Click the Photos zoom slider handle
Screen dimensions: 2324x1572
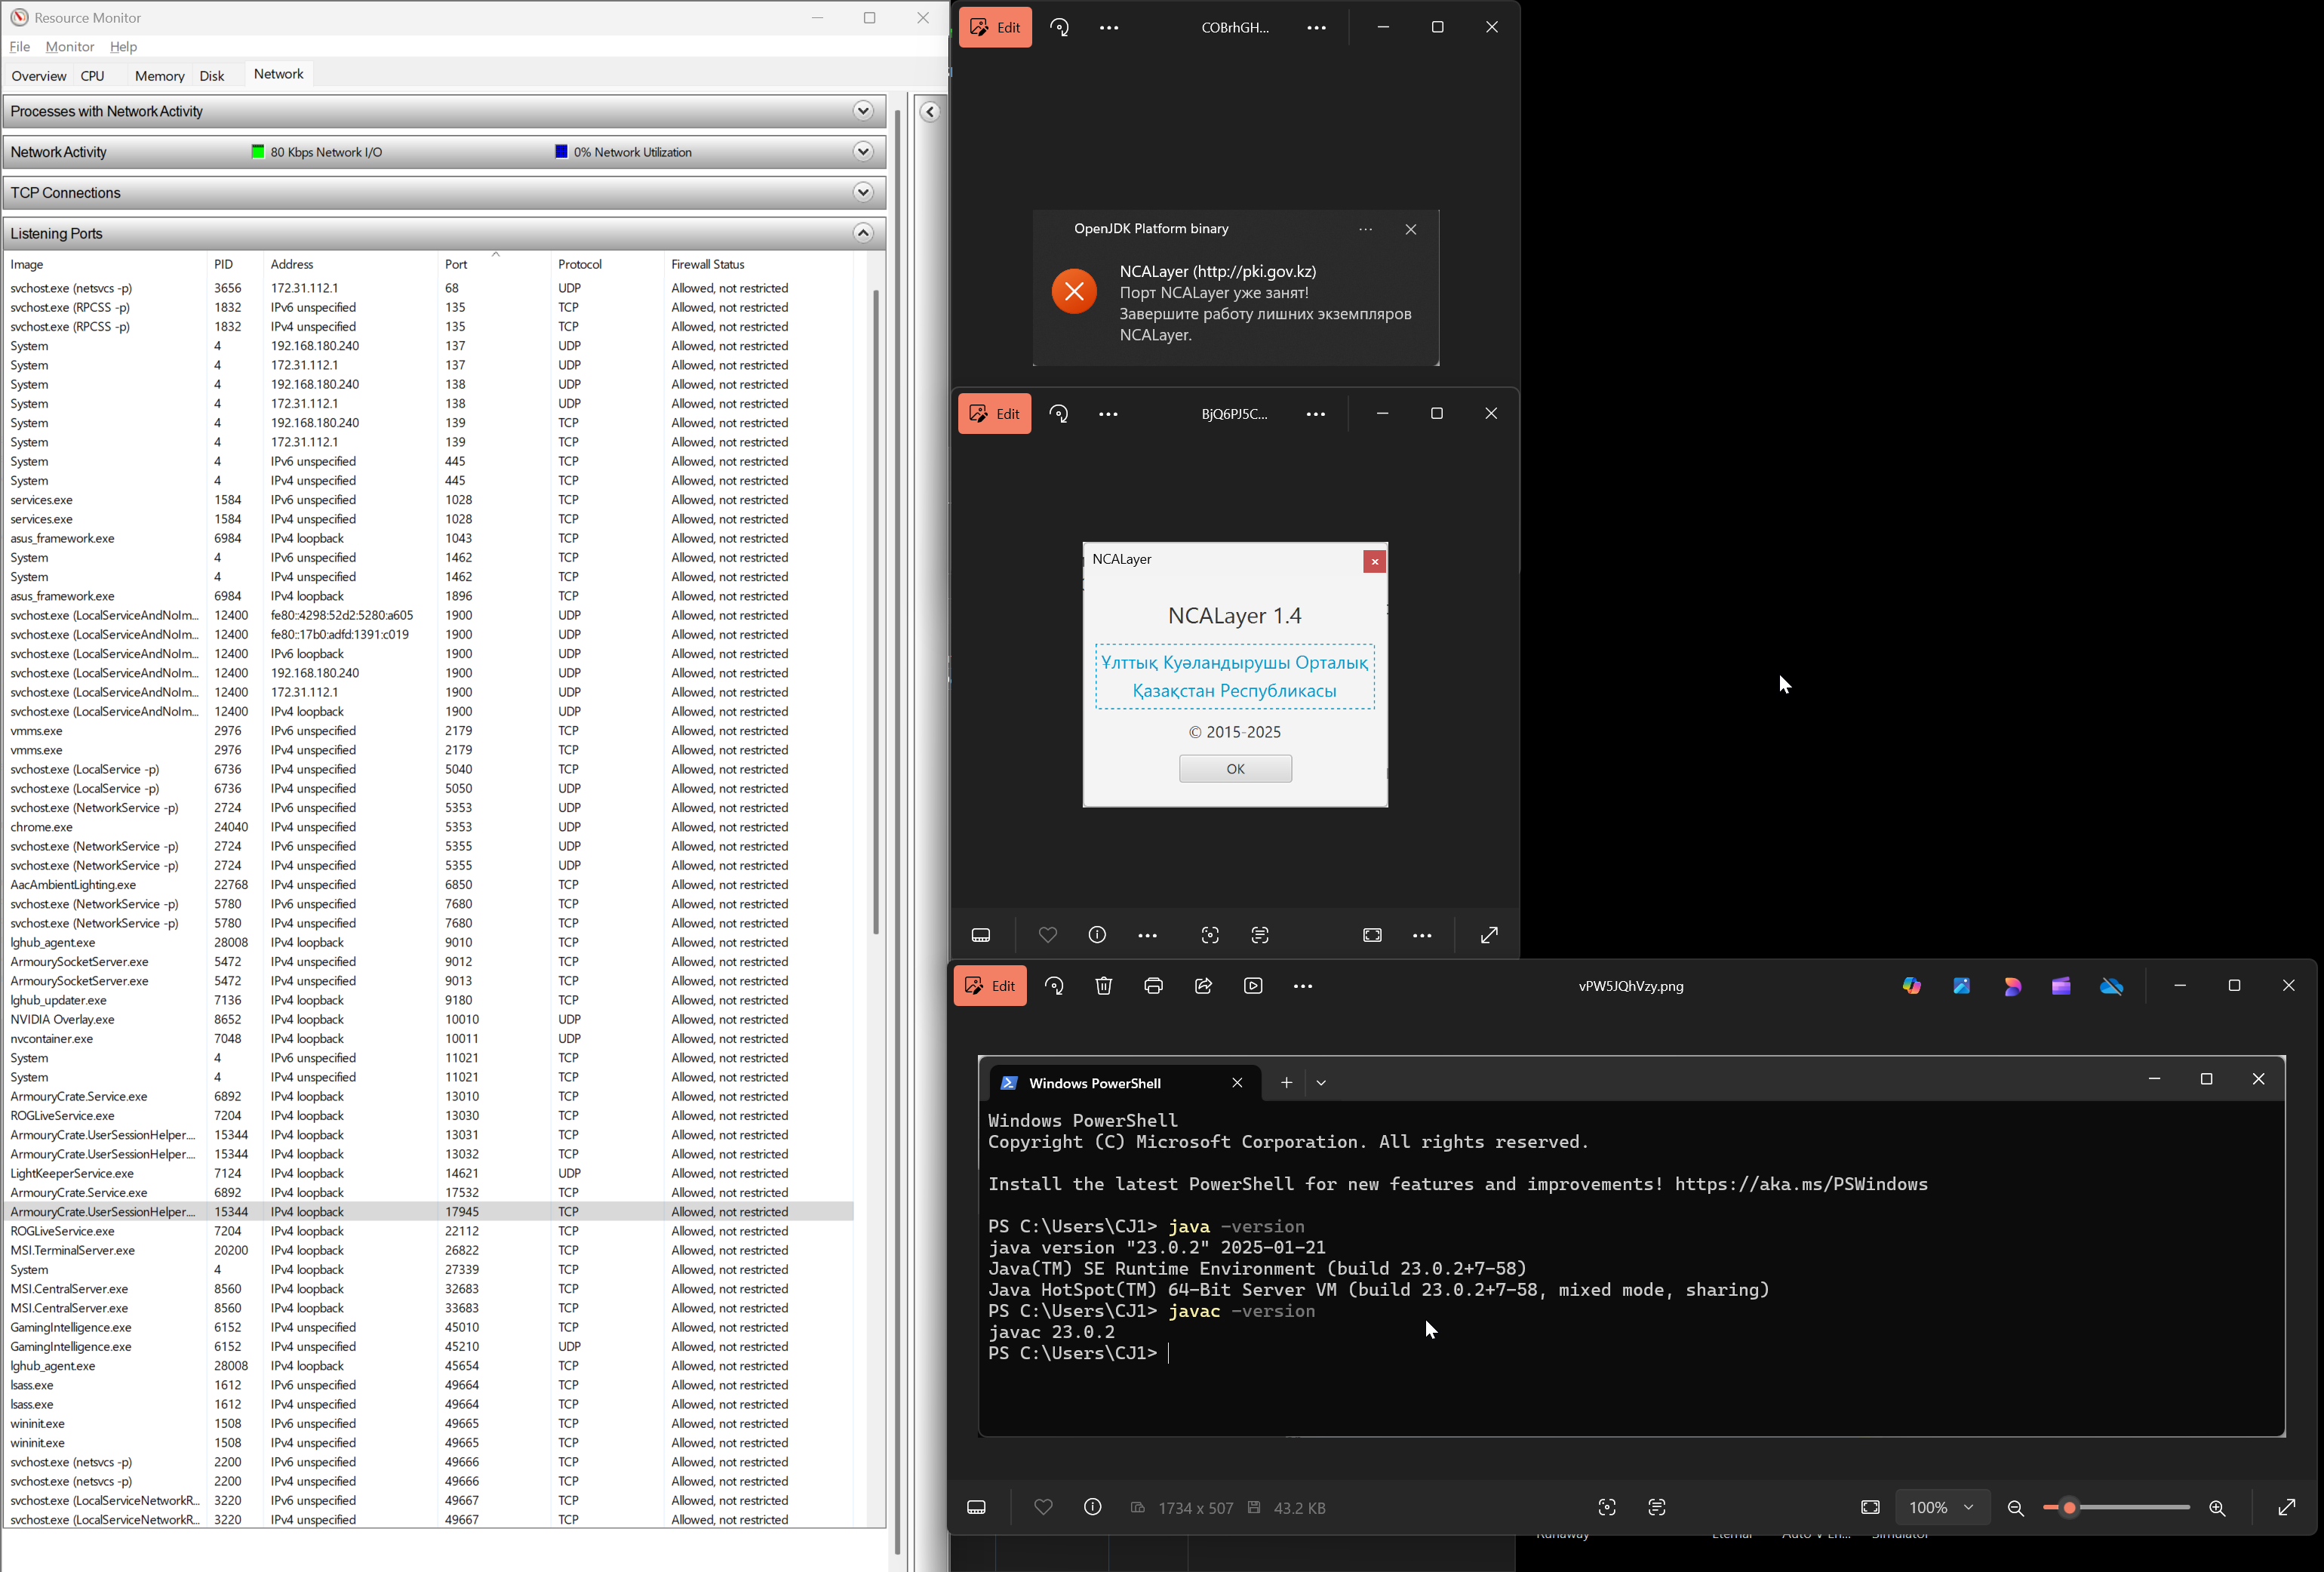2069,1508
